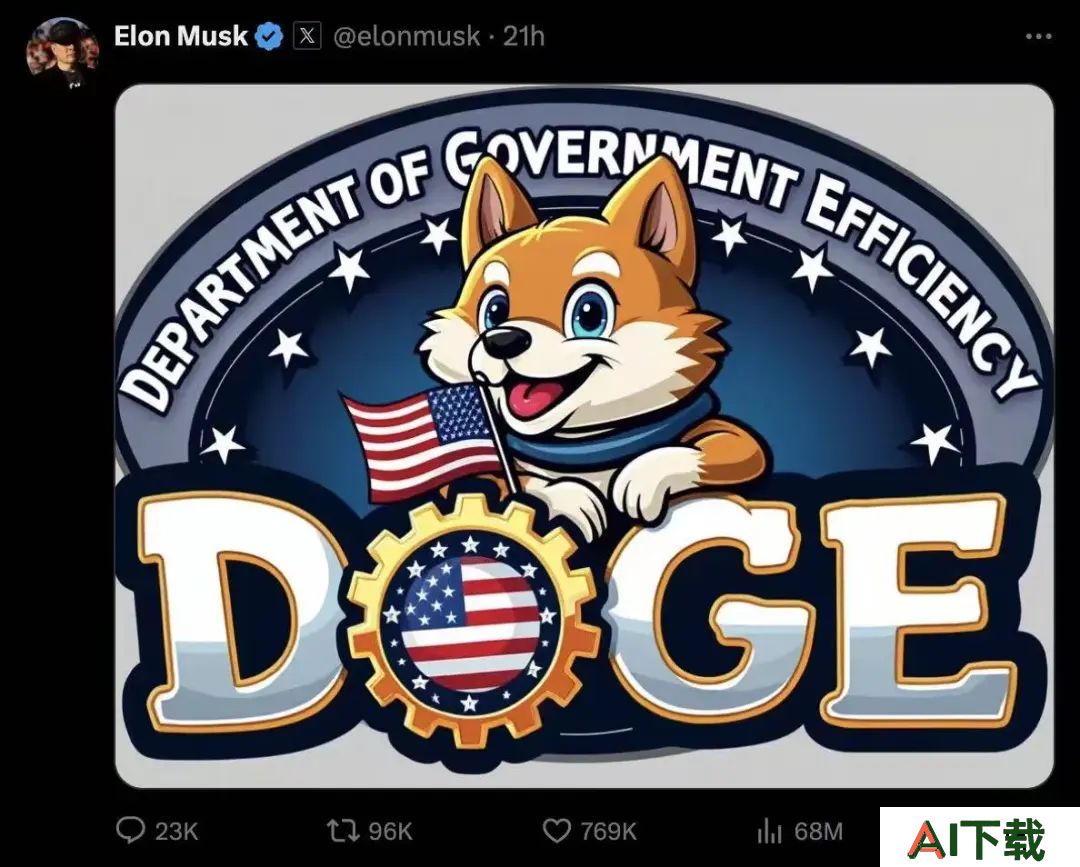Open the three-dot more options menu
Screen dimensions: 1080x867
click(x=1038, y=36)
